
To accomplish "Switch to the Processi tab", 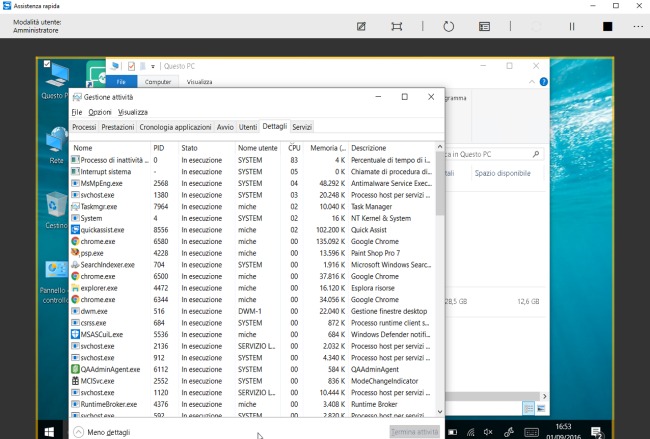I will pyautogui.click(x=84, y=127).
